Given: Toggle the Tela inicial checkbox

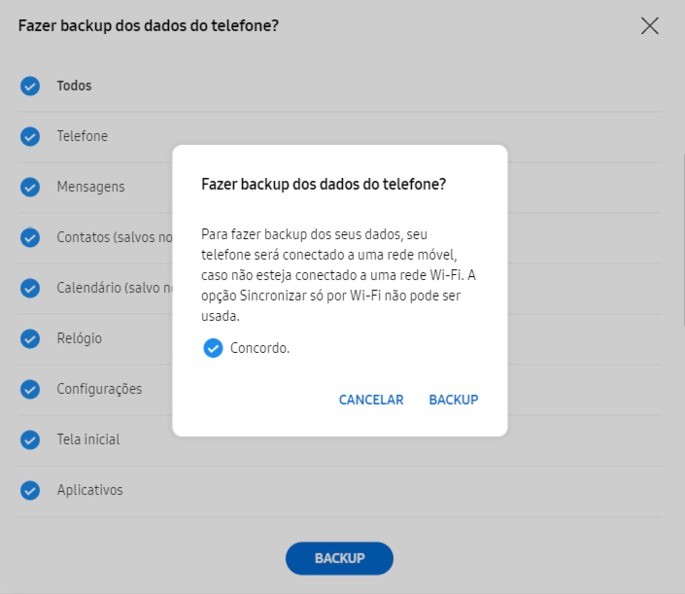Looking at the screenshot, I should click(30, 440).
